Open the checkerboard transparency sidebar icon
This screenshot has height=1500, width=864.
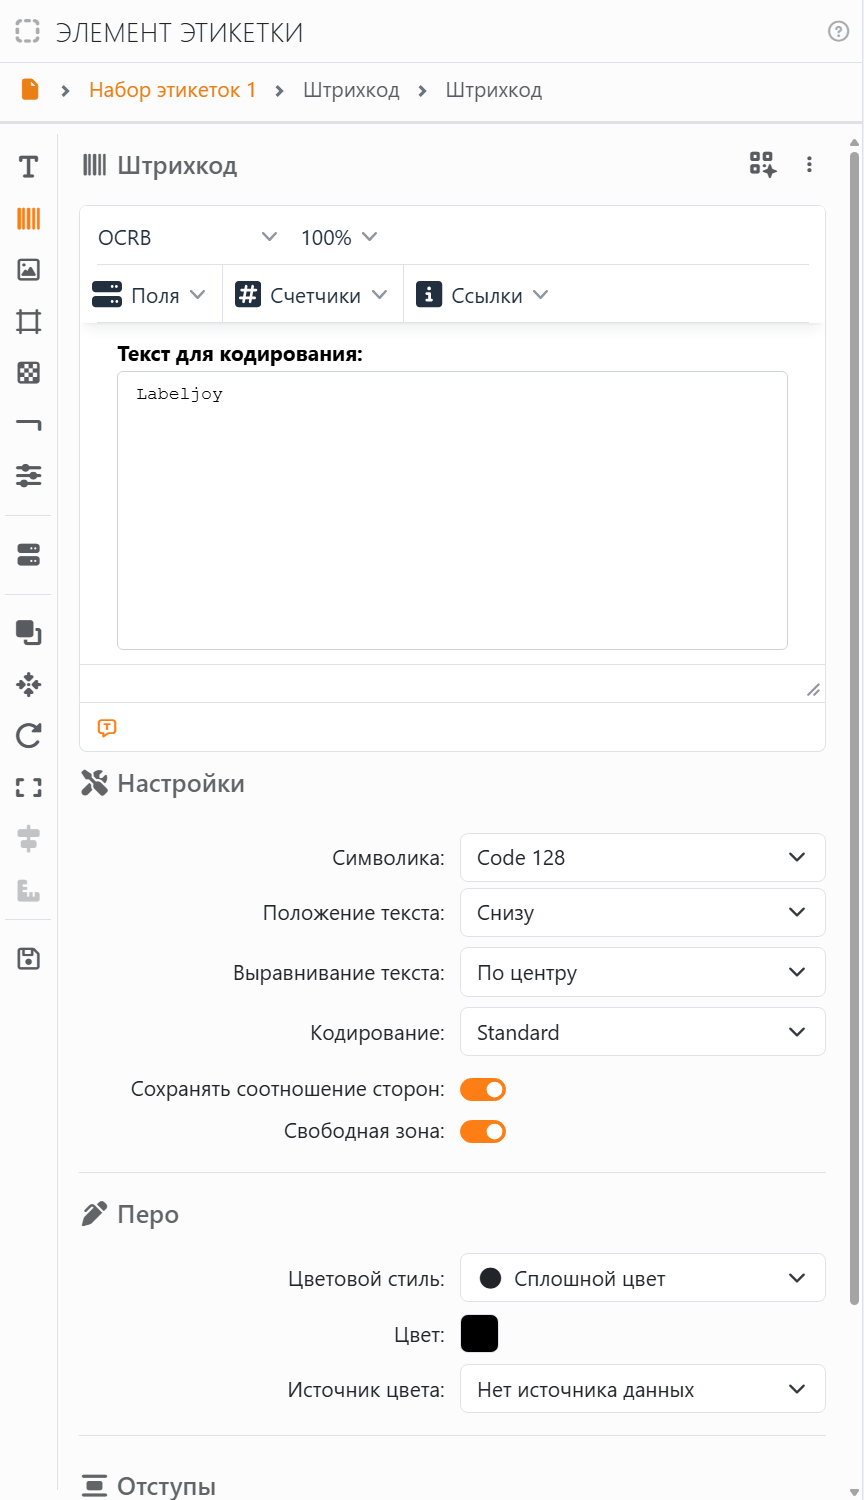[28, 373]
